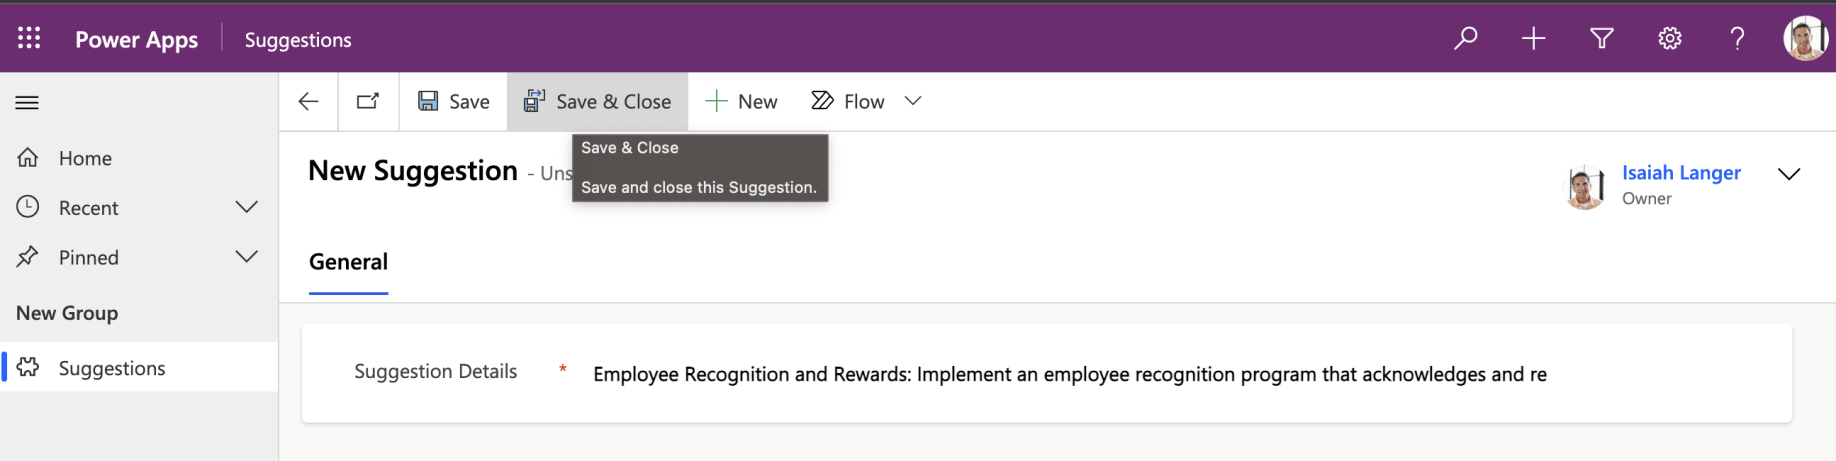Screen dimensions: 1836x461
Task: Click the user profile avatar
Action: (x=1804, y=38)
